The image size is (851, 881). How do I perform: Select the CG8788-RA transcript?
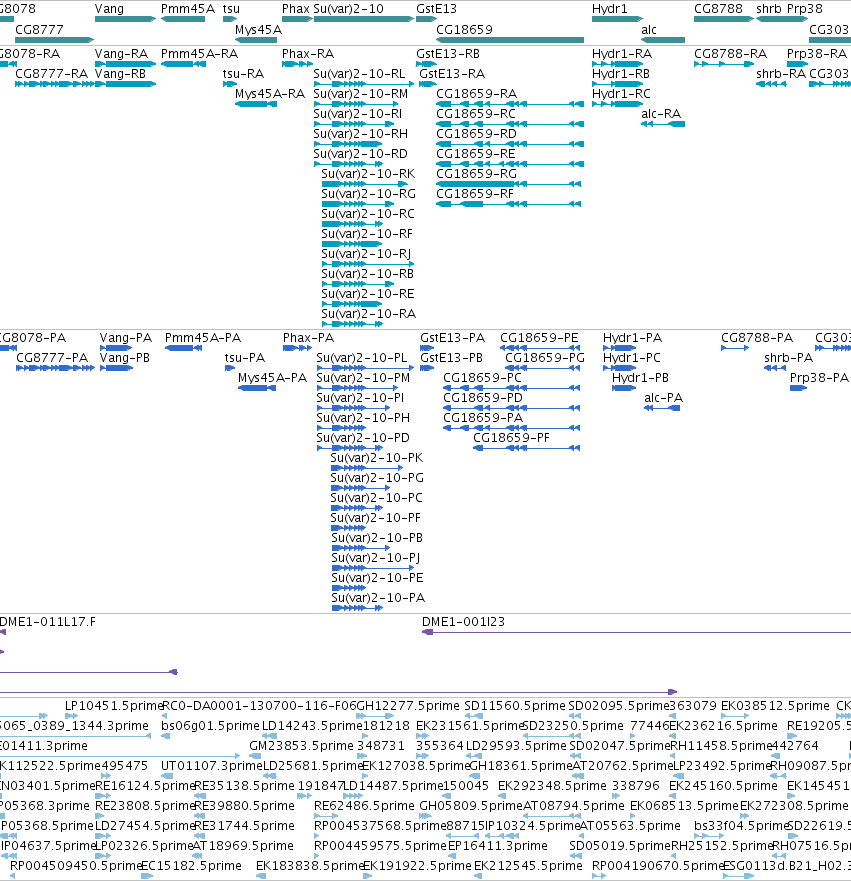tap(723, 64)
